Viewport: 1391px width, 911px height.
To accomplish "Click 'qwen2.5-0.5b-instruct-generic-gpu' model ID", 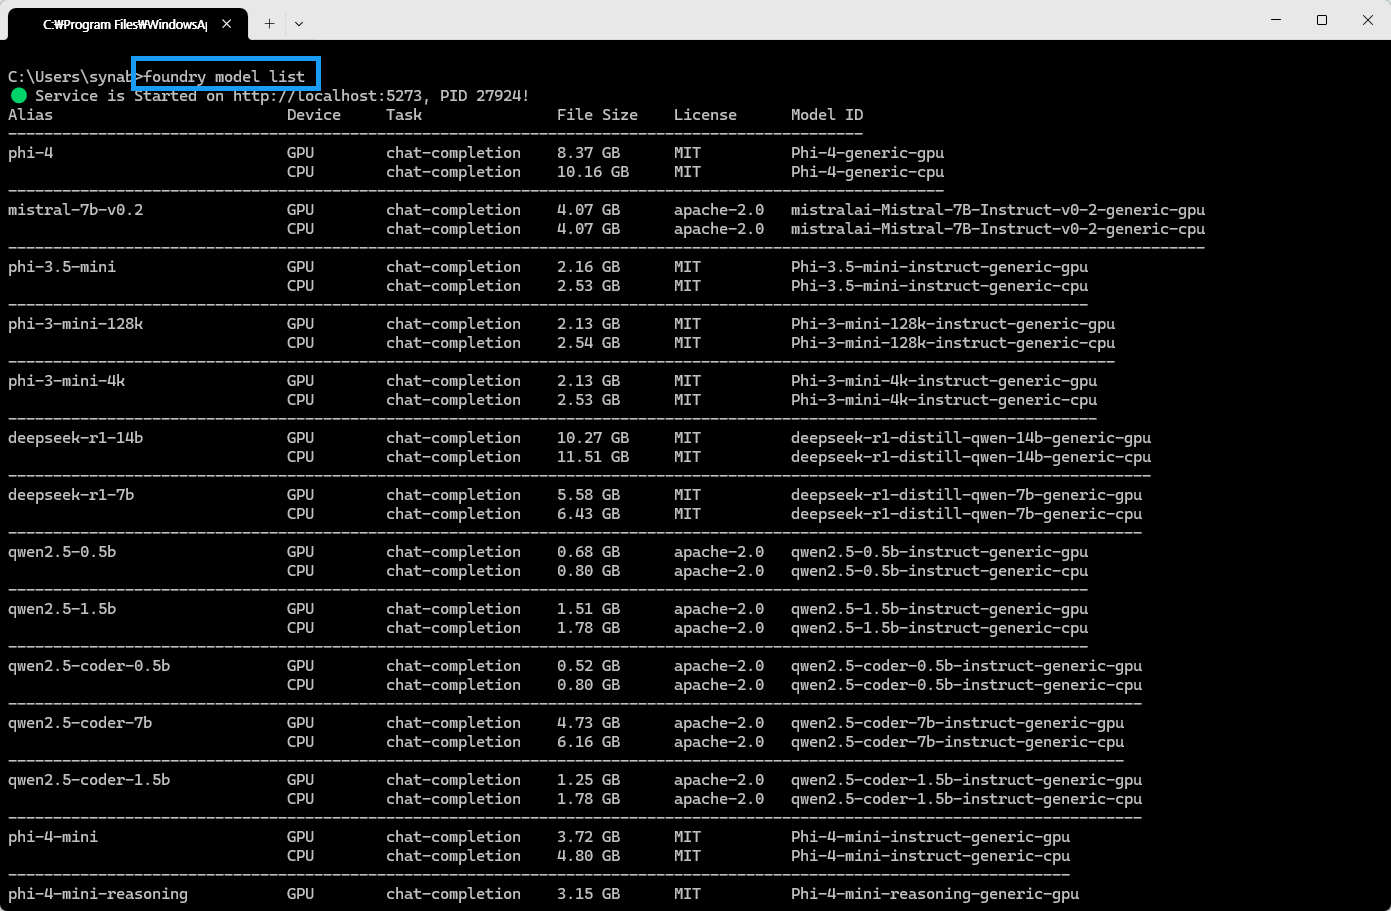I will pos(939,552).
